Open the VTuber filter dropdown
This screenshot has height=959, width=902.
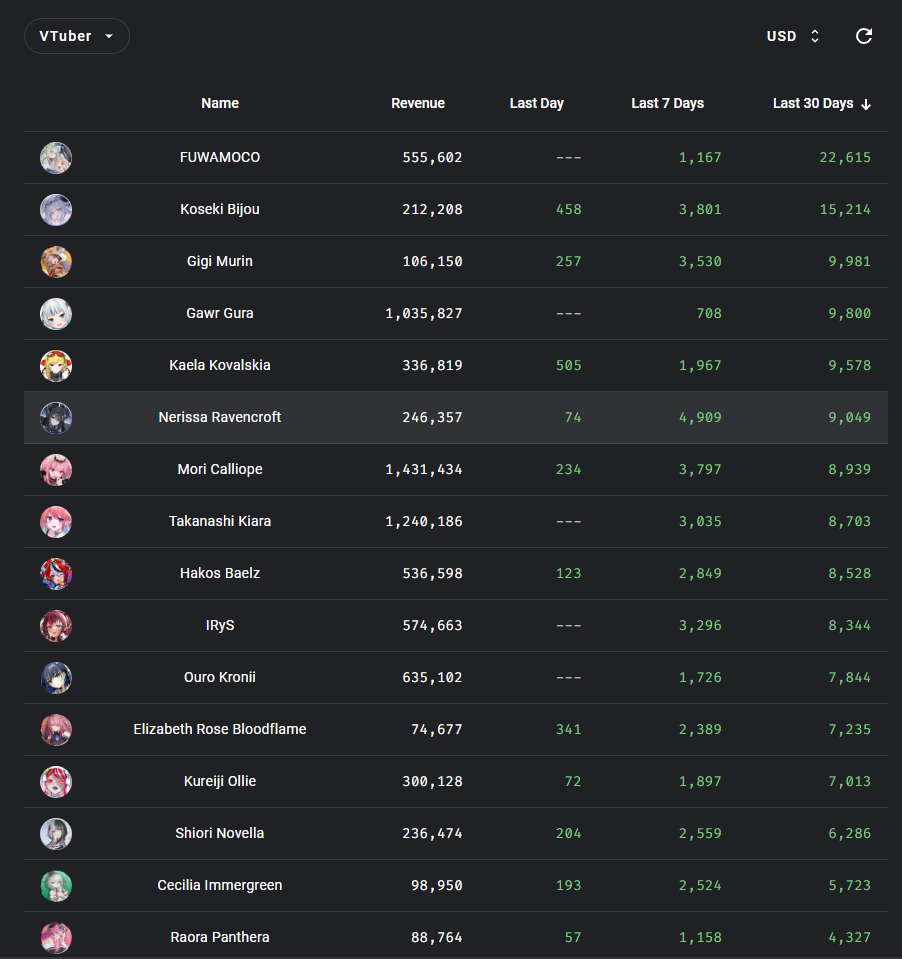(x=77, y=36)
